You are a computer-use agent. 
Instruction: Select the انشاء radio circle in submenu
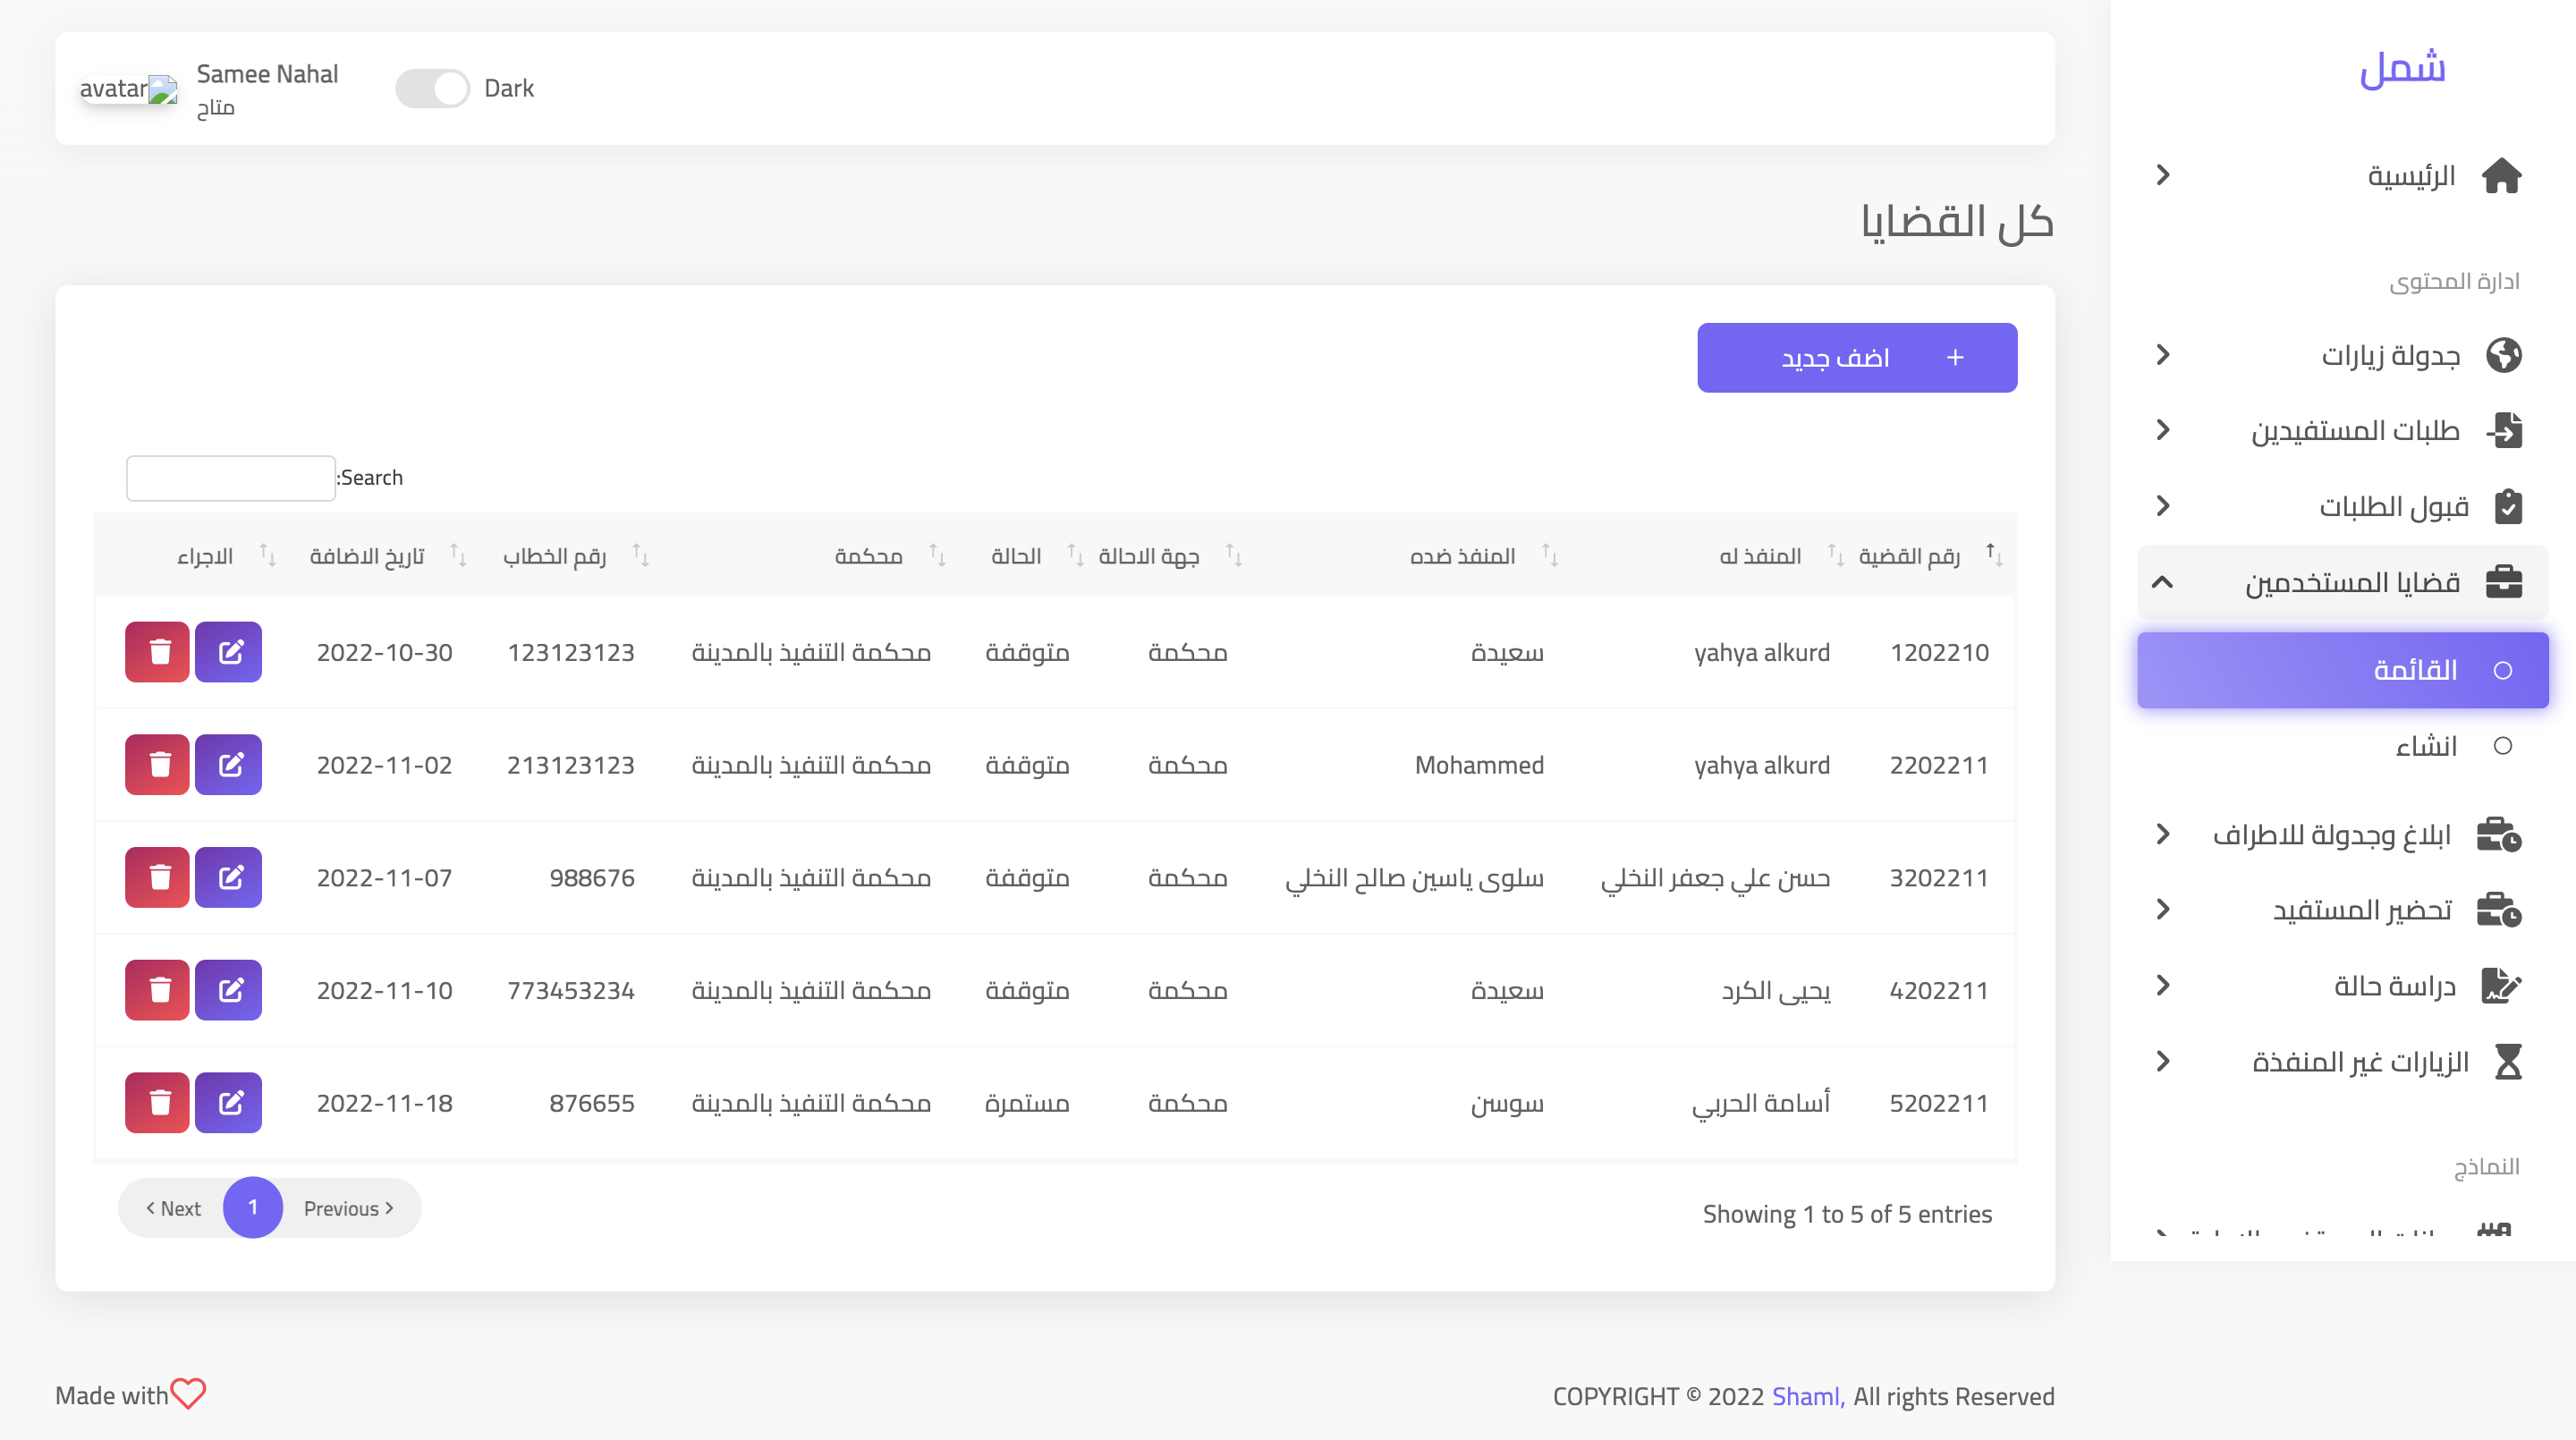tap(2502, 746)
